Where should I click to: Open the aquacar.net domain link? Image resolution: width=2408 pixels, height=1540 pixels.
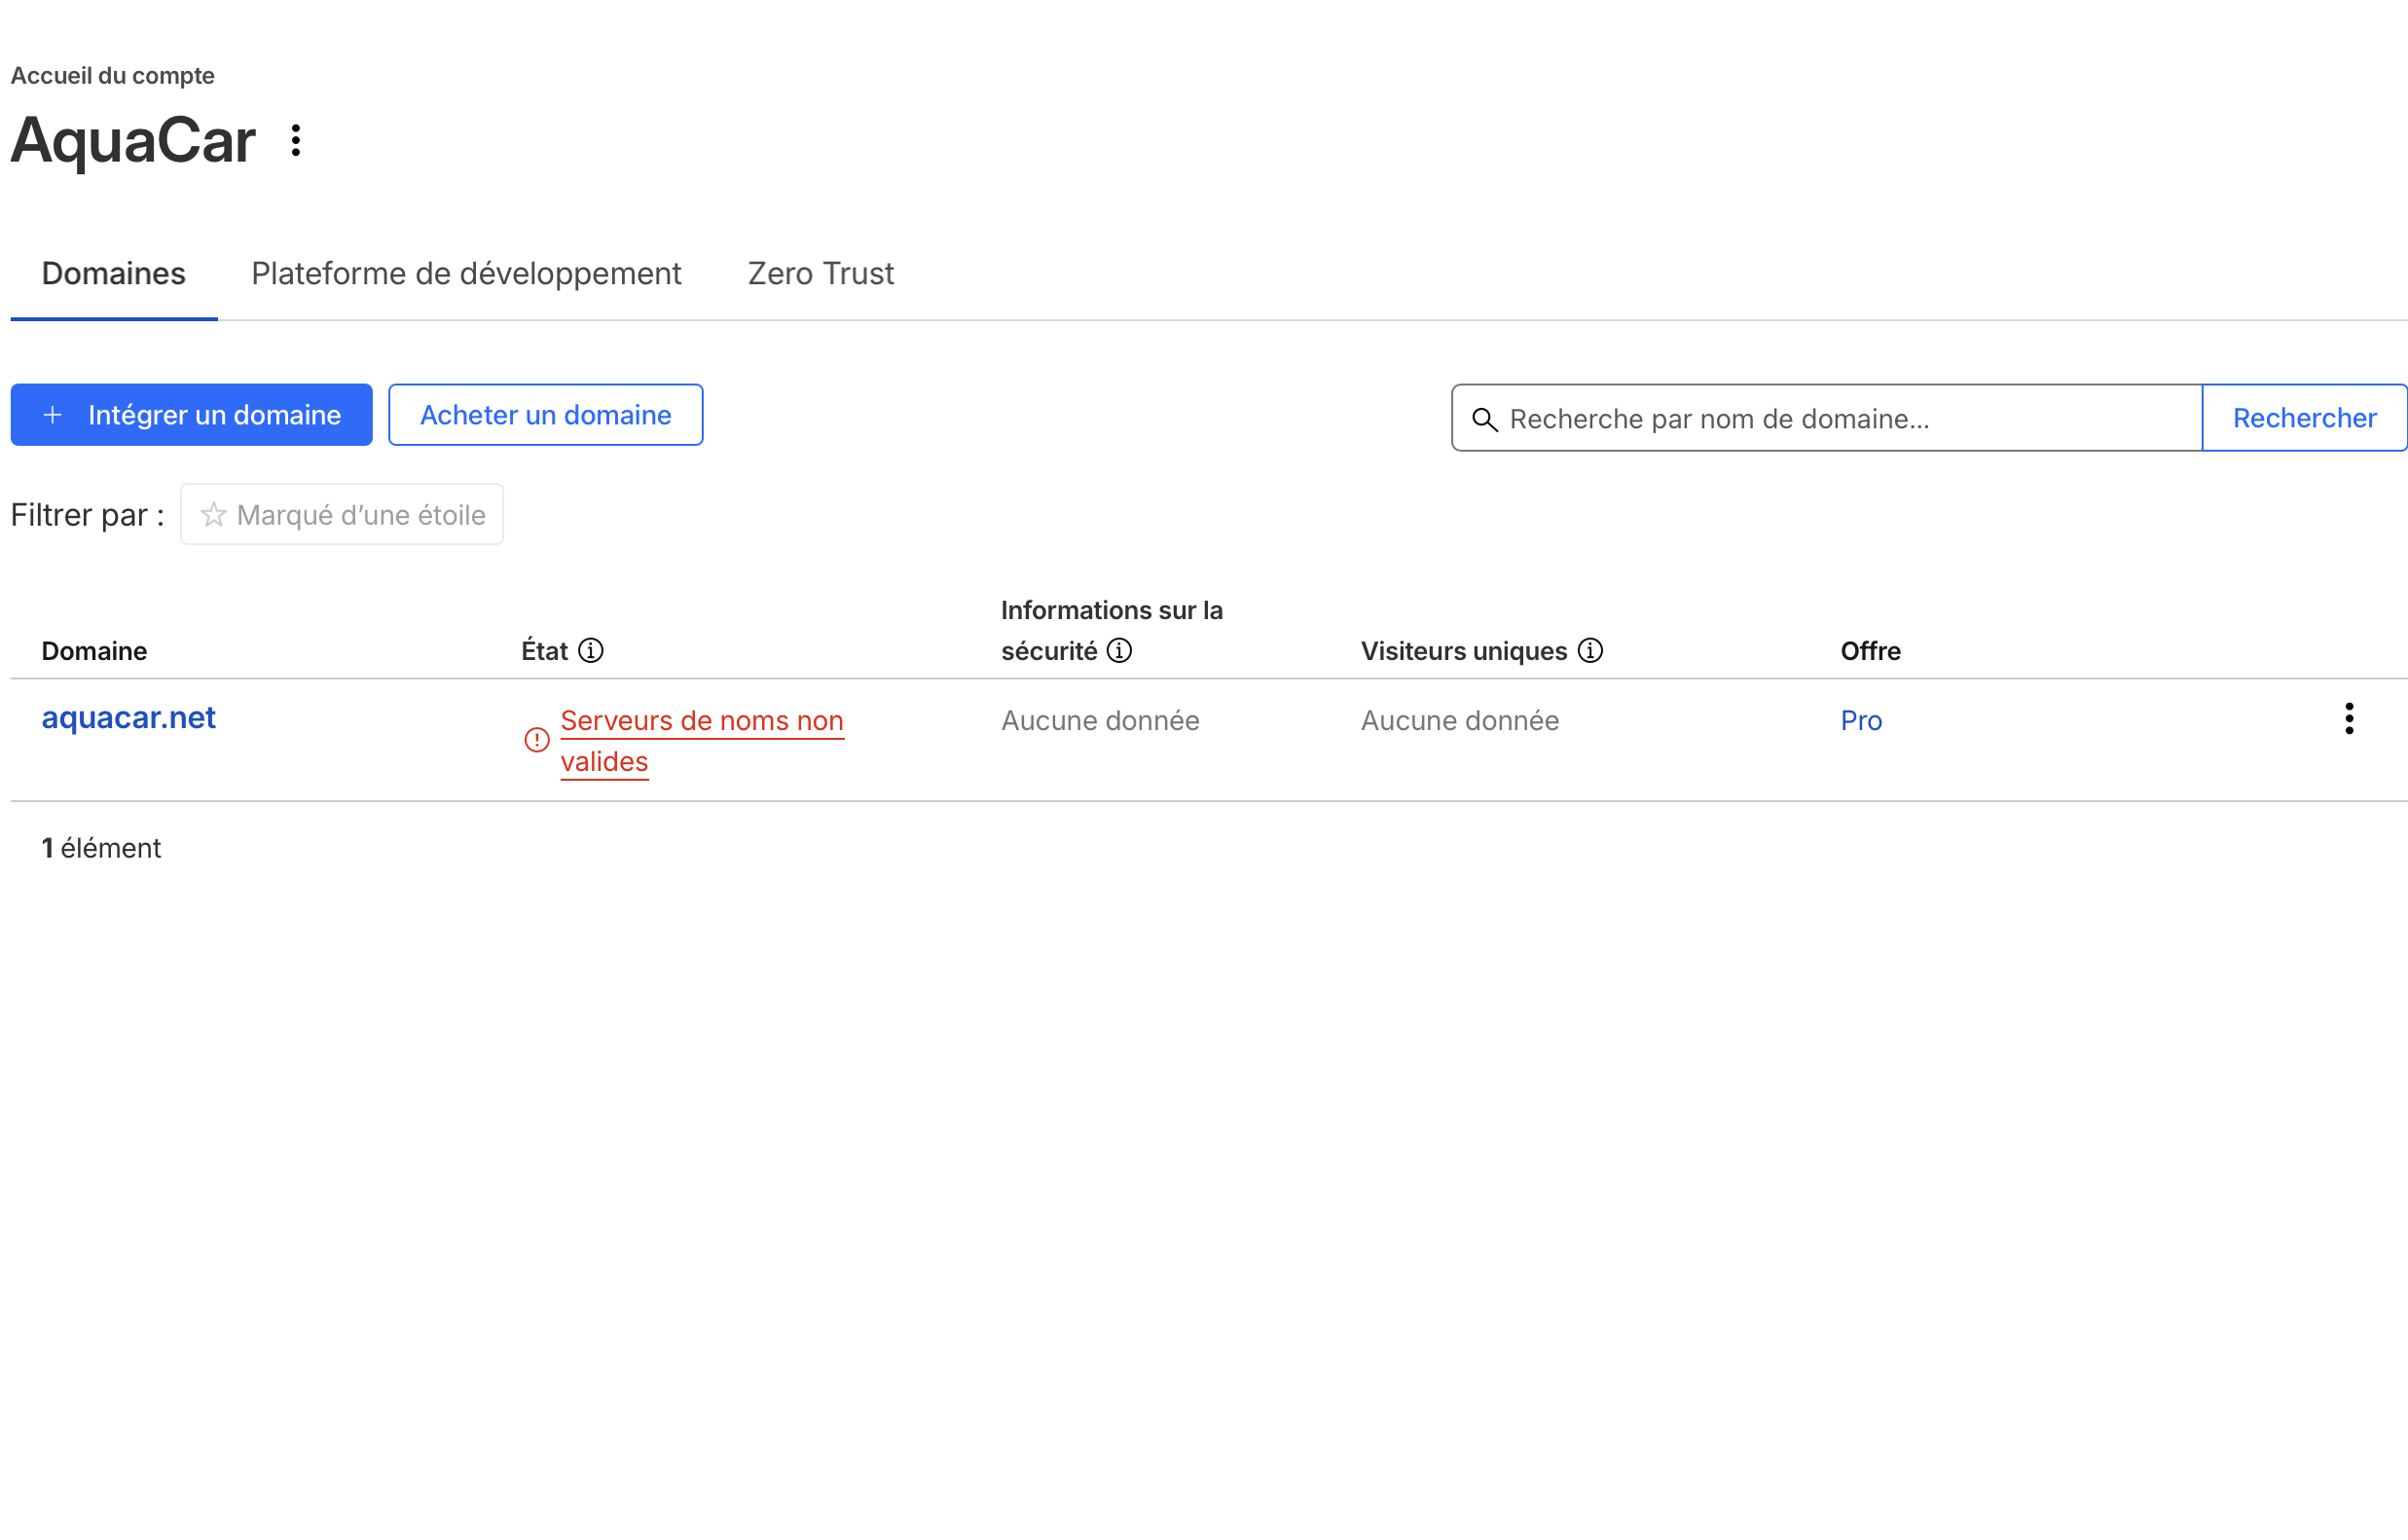pyautogui.click(x=128, y=718)
